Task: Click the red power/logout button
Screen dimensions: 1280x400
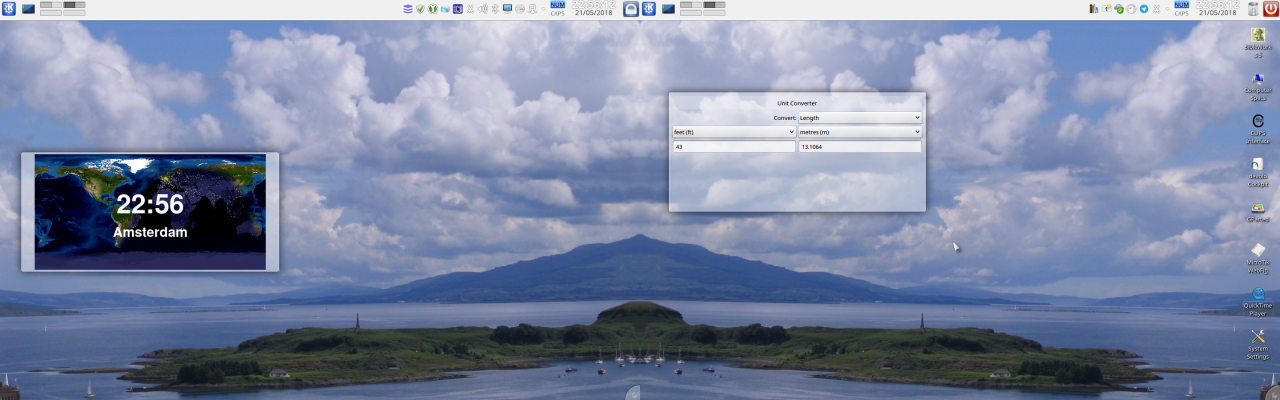Action: (1270, 9)
